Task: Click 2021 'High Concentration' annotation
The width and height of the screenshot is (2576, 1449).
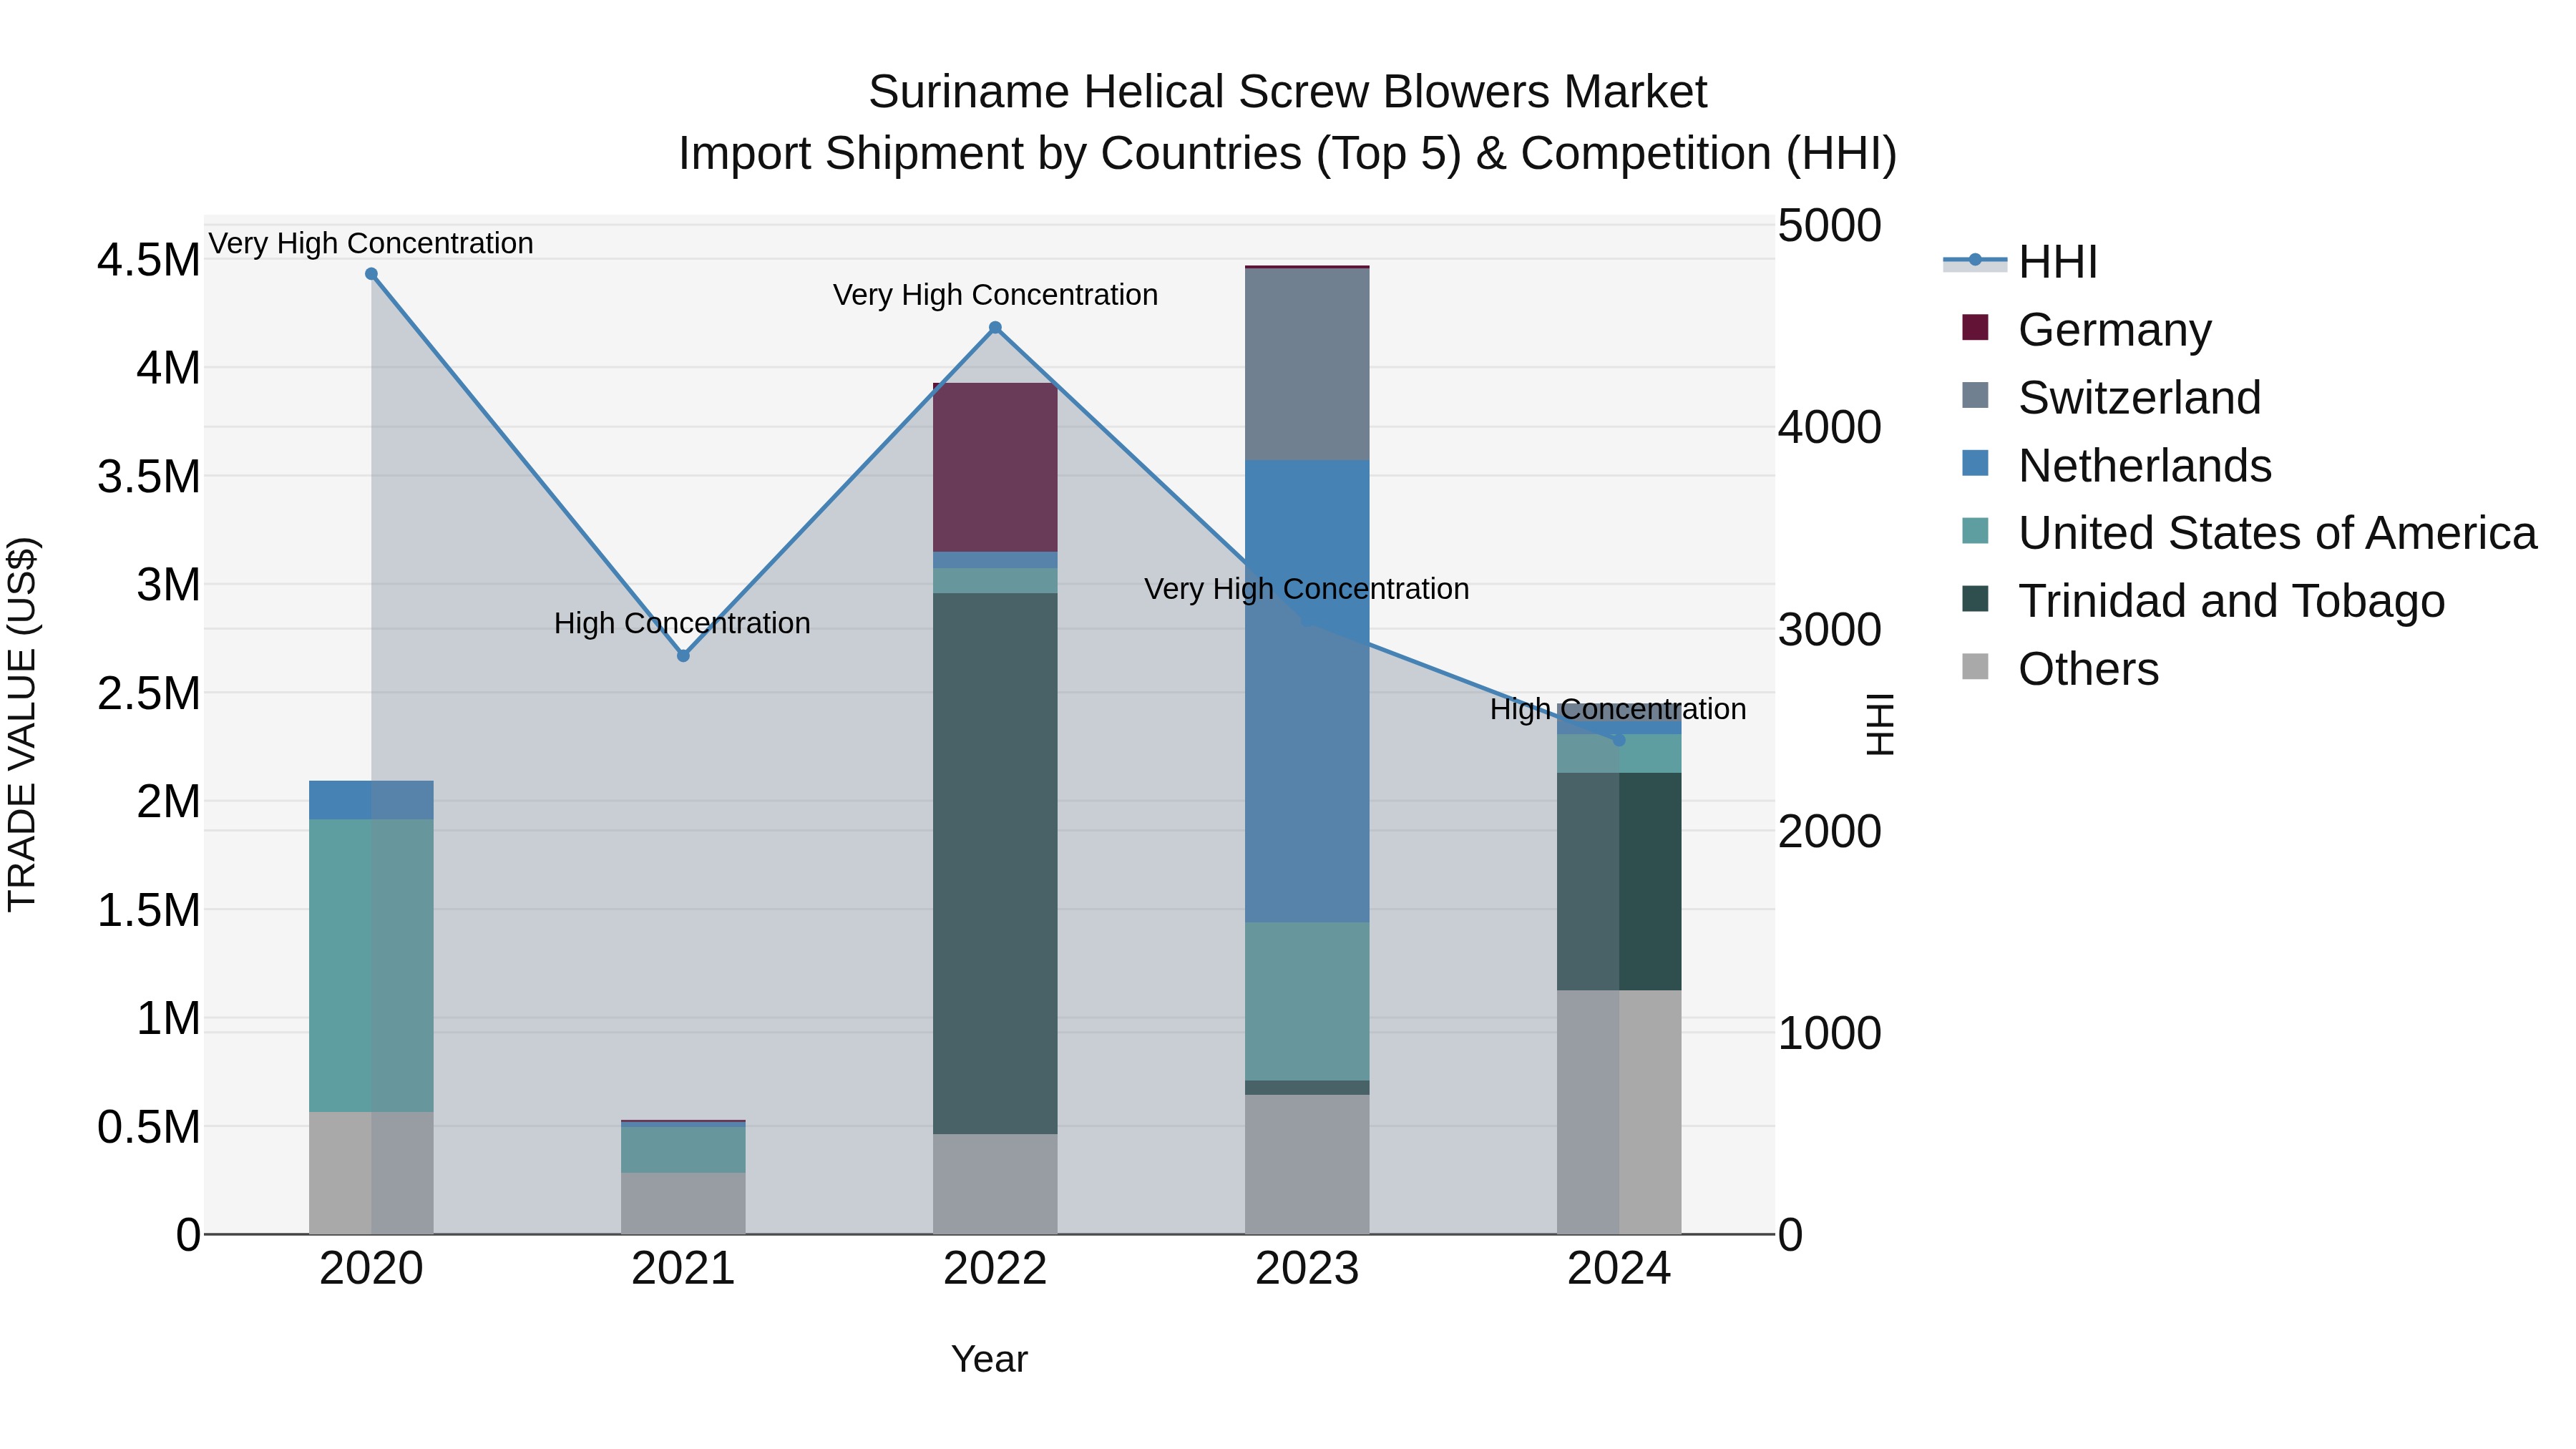Action: [682, 623]
